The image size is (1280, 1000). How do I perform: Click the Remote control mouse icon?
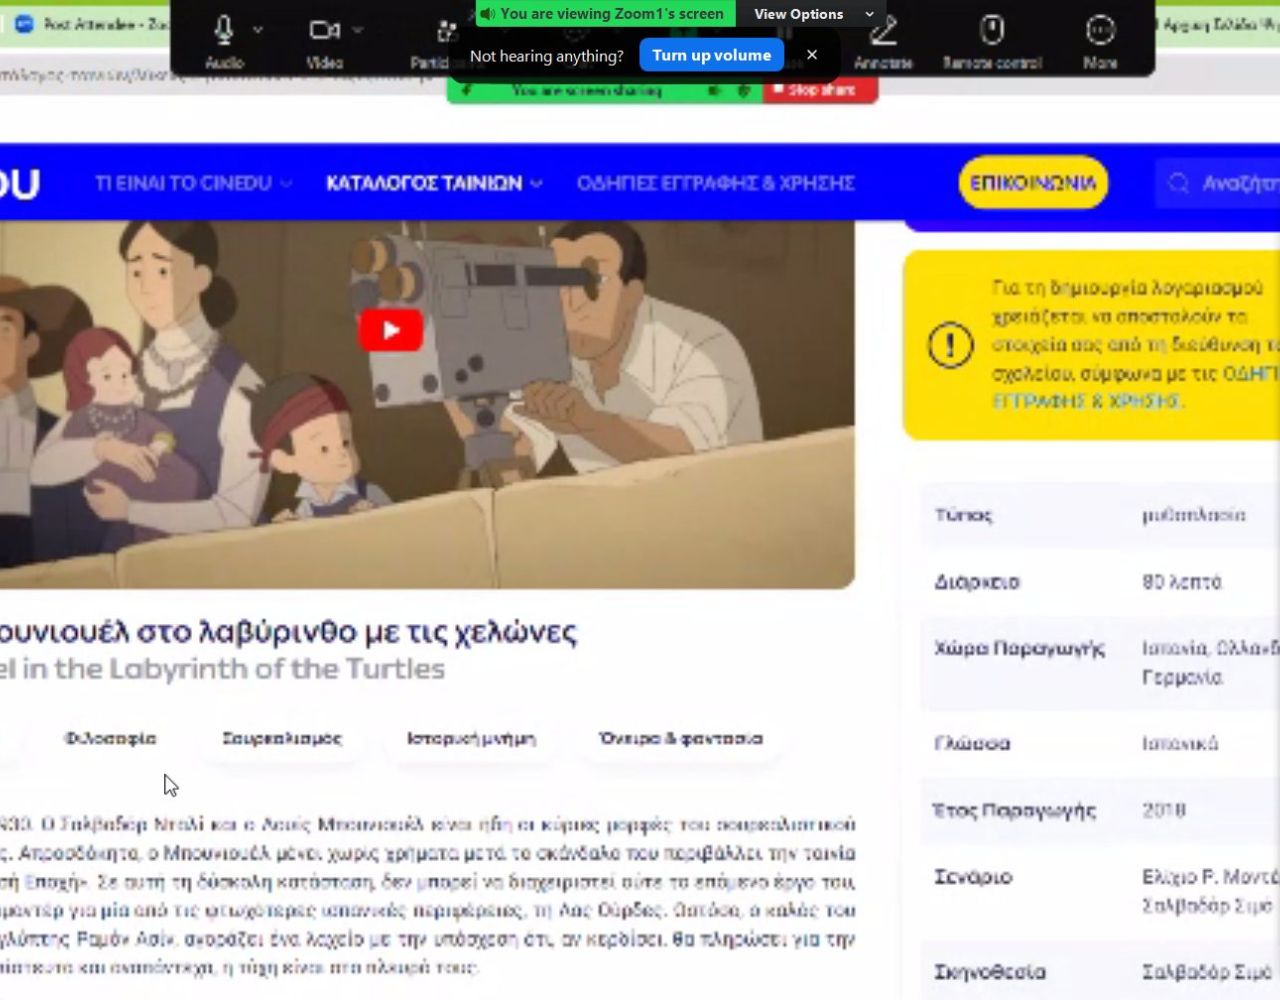pos(991,30)
